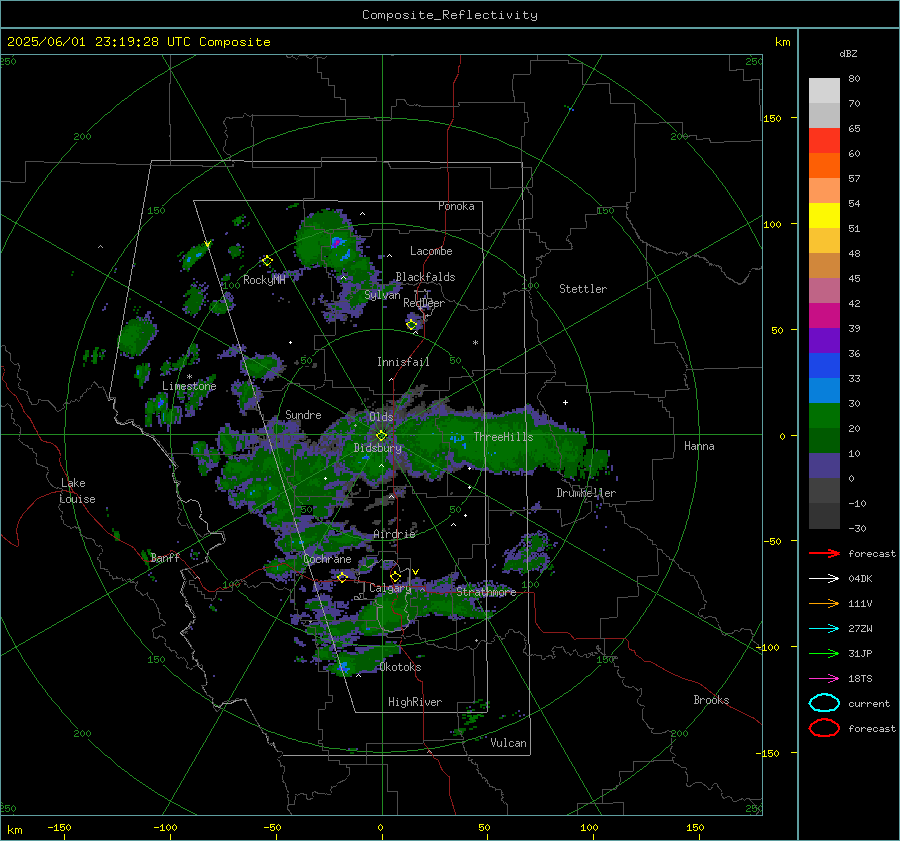Click the ThreeHills label on map
The image size is (900, 841).
coord(503,437)
